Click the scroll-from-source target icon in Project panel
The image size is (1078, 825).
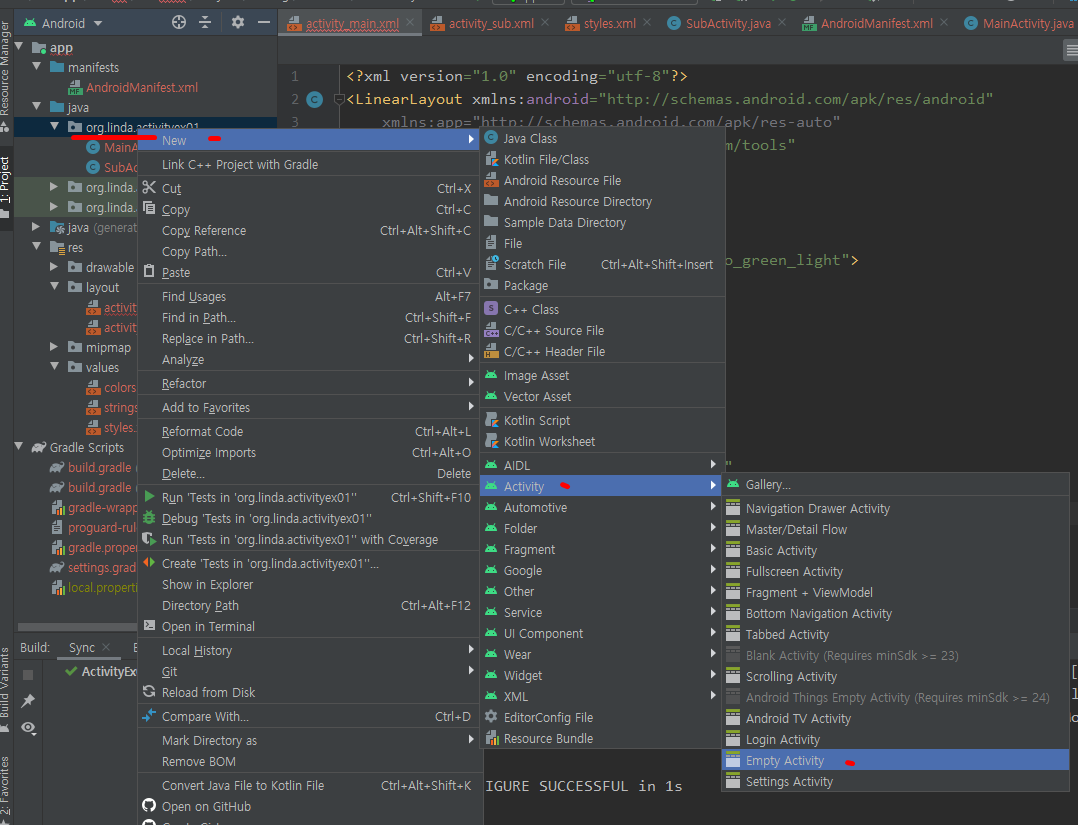click(x=179, y=23)
